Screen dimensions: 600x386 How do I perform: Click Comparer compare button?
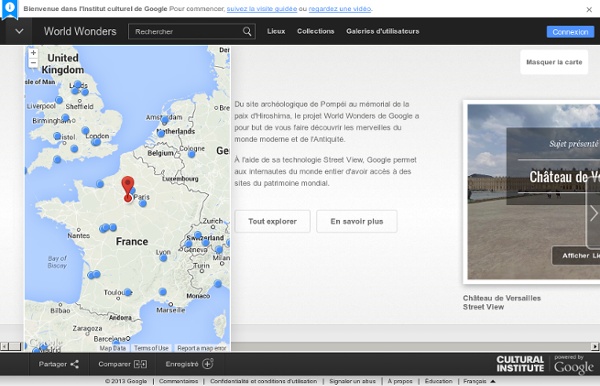(122, 364)
